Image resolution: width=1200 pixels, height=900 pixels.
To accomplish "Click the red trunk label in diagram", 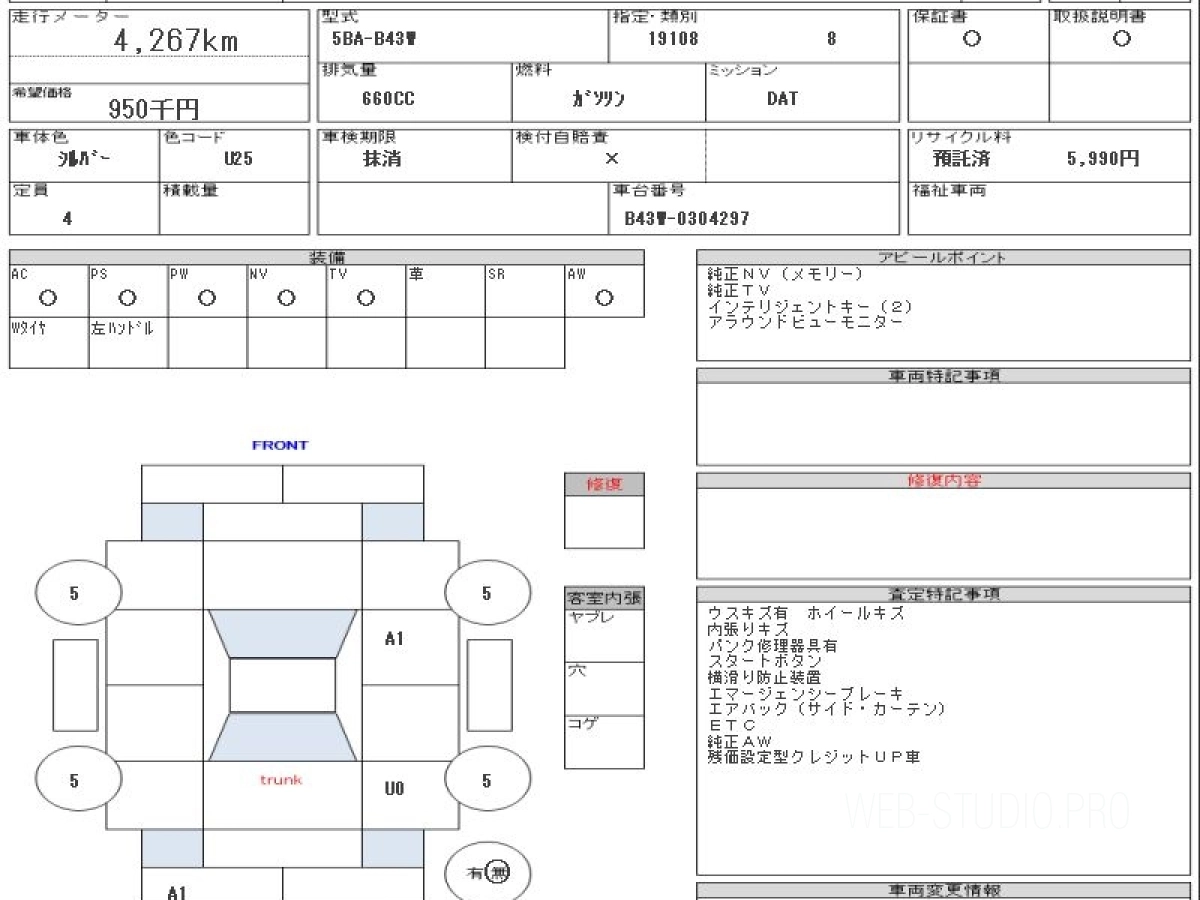I will pyautogui.click(x=281, y=779).
